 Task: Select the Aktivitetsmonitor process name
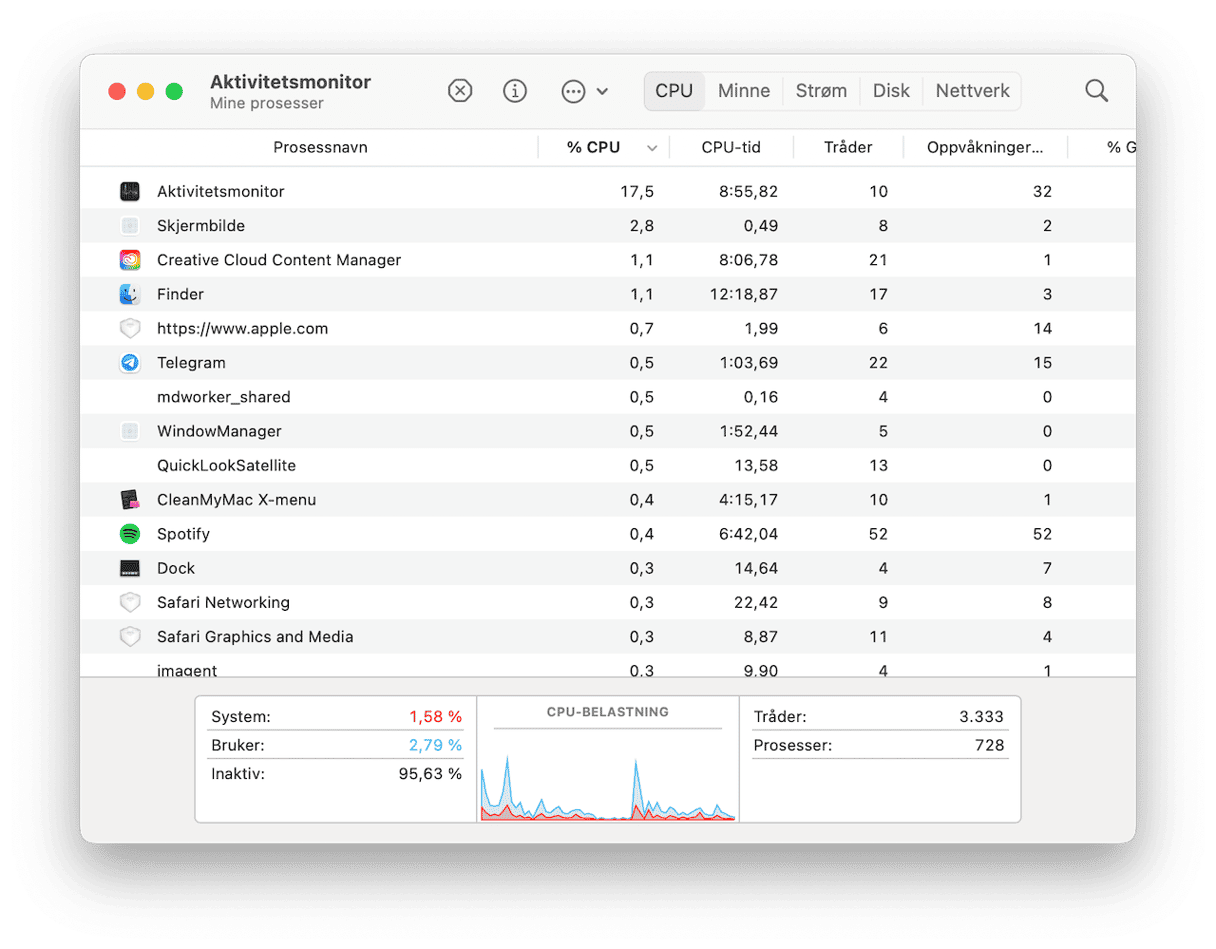tap(221, 191)
